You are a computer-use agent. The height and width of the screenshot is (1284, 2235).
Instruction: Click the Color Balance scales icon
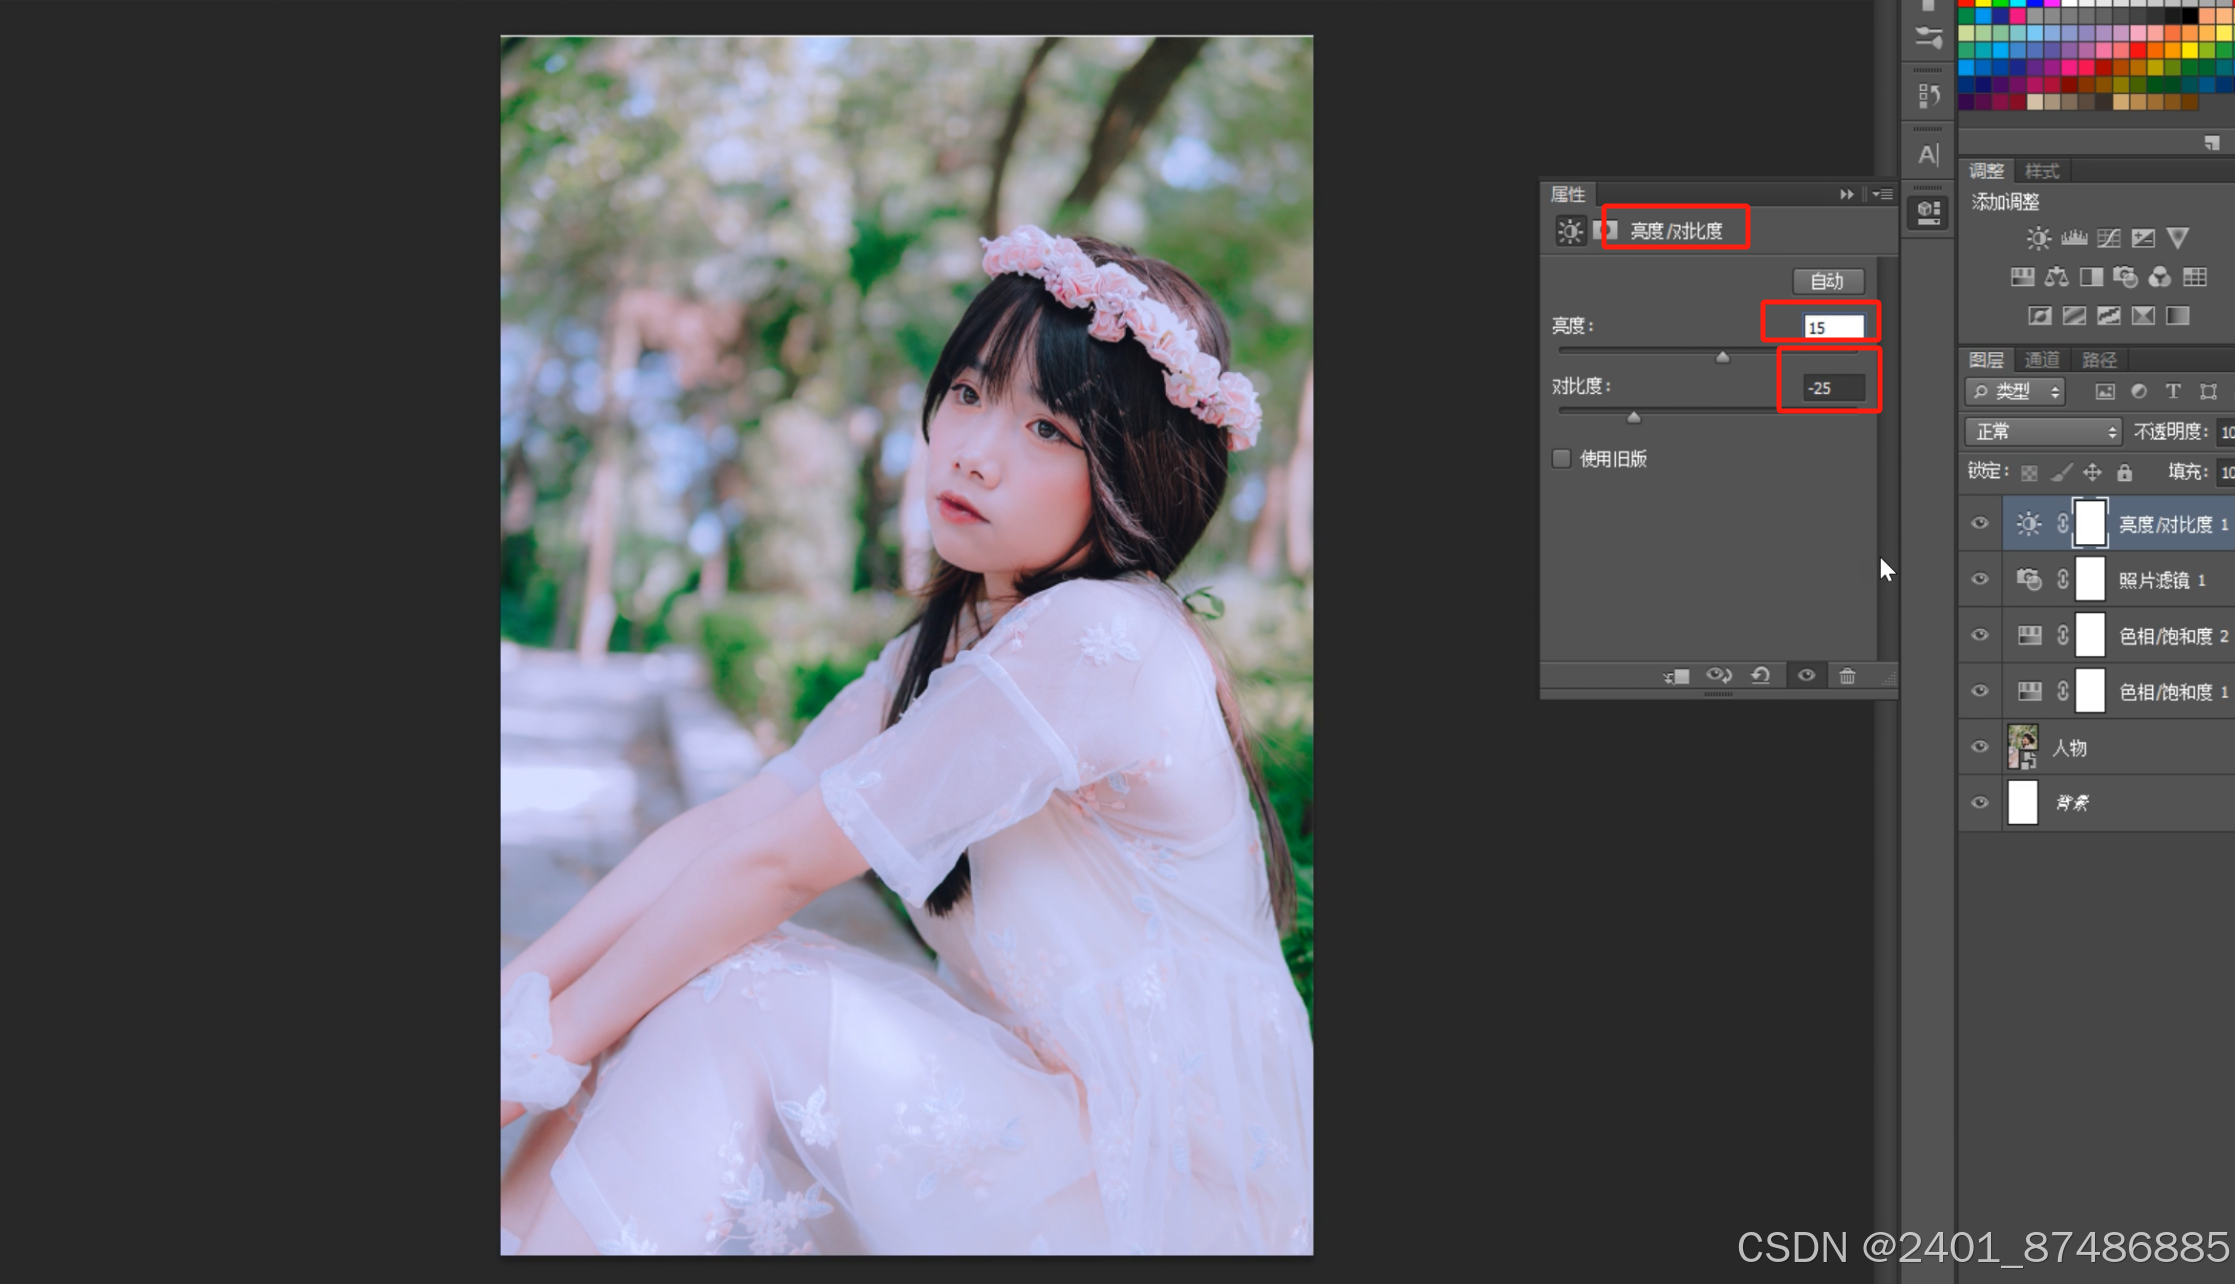2056,277
